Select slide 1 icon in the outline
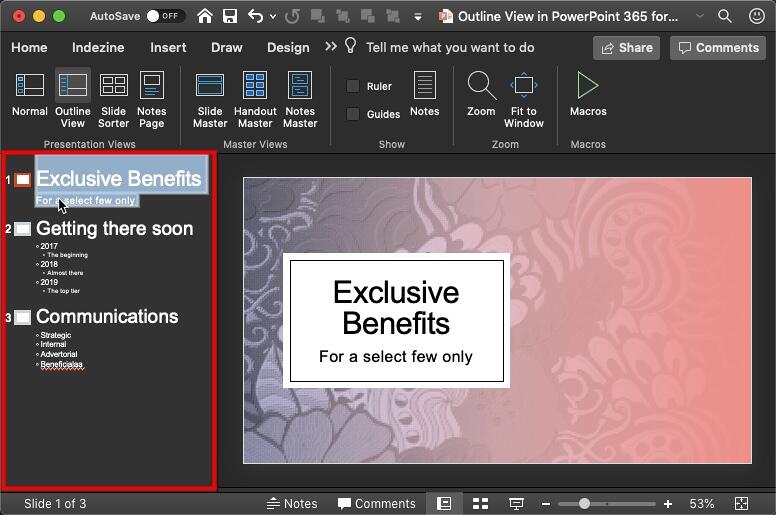The image size is (776, 515). pos(22,180)
